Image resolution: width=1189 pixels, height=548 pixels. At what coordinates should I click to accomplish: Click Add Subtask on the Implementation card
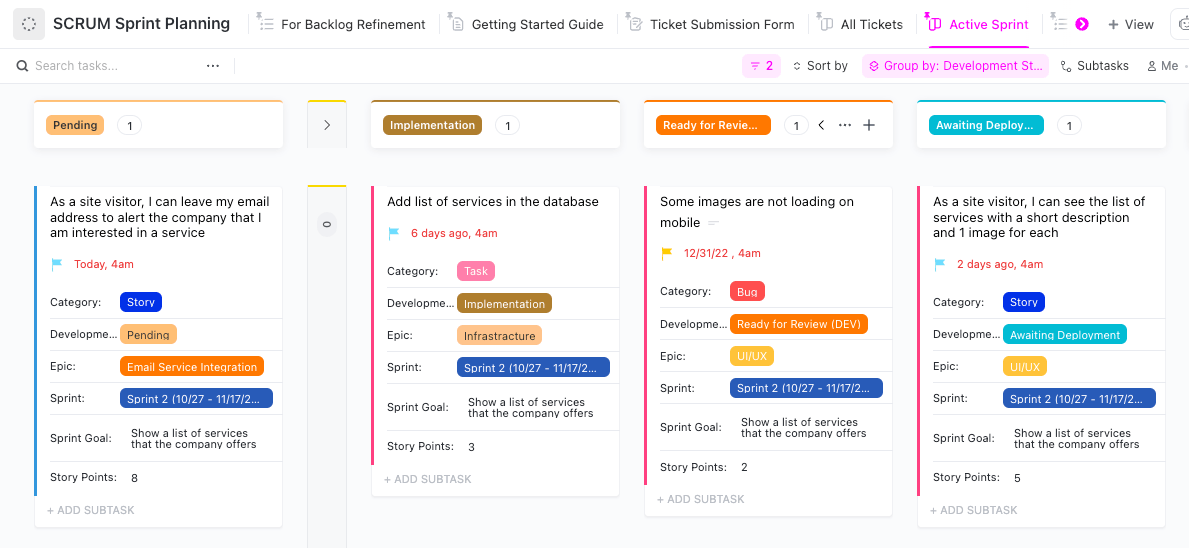pyautogui.click(x=427, y=479)
